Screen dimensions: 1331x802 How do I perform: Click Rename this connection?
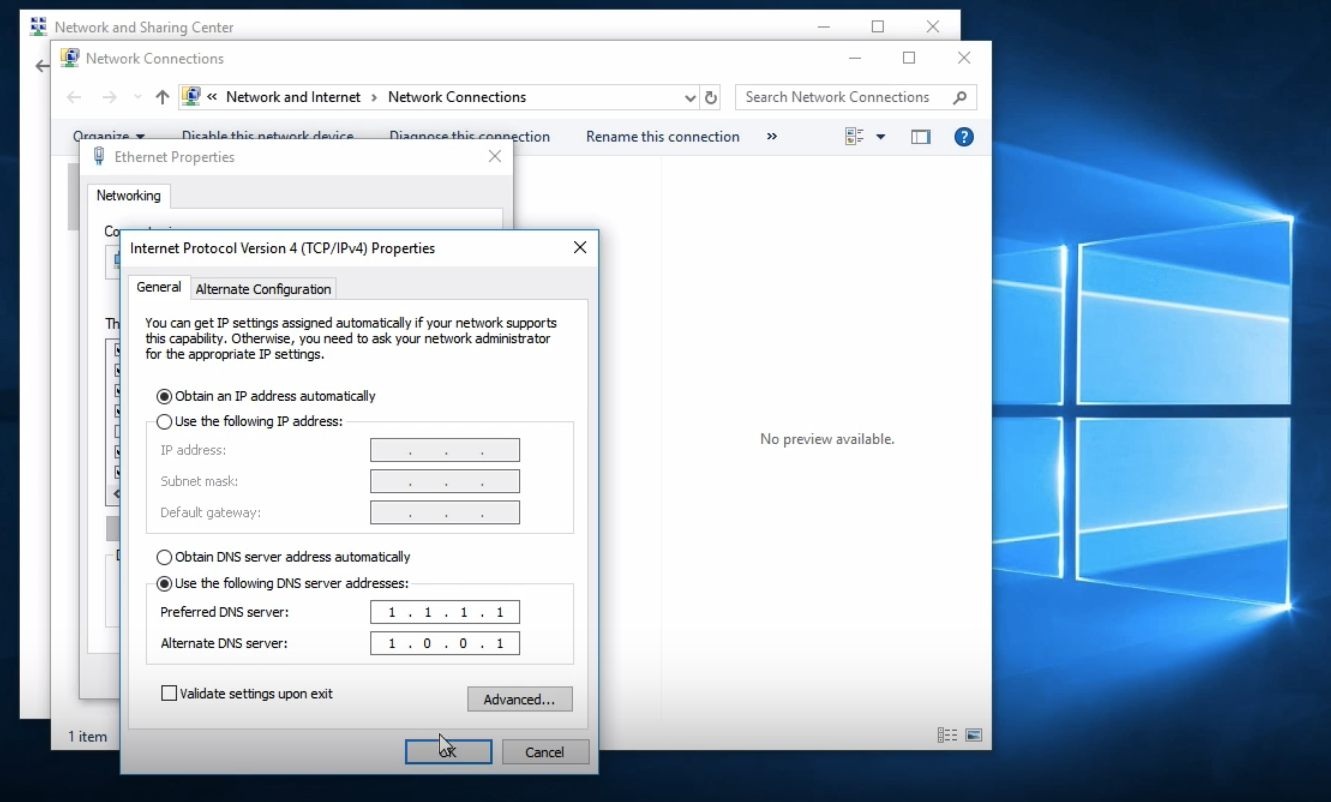[663, 136]
